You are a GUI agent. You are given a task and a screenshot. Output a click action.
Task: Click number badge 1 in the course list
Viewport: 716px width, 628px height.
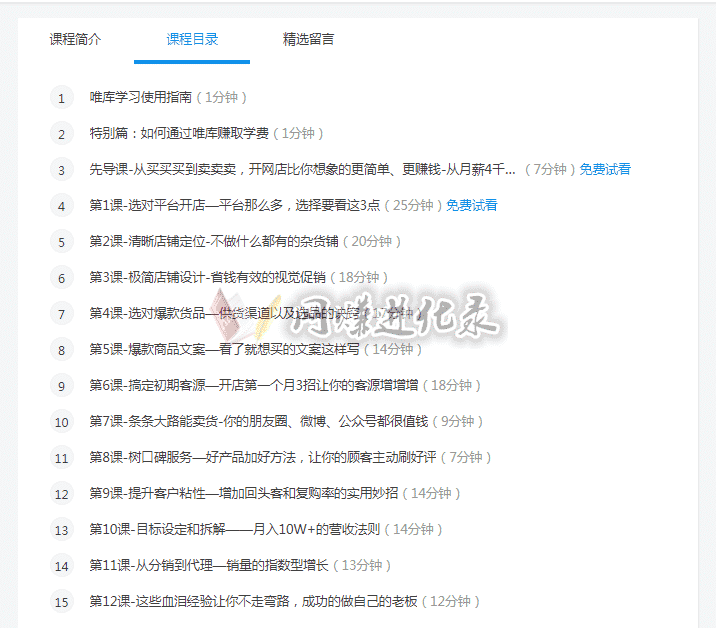click(62, 98)
